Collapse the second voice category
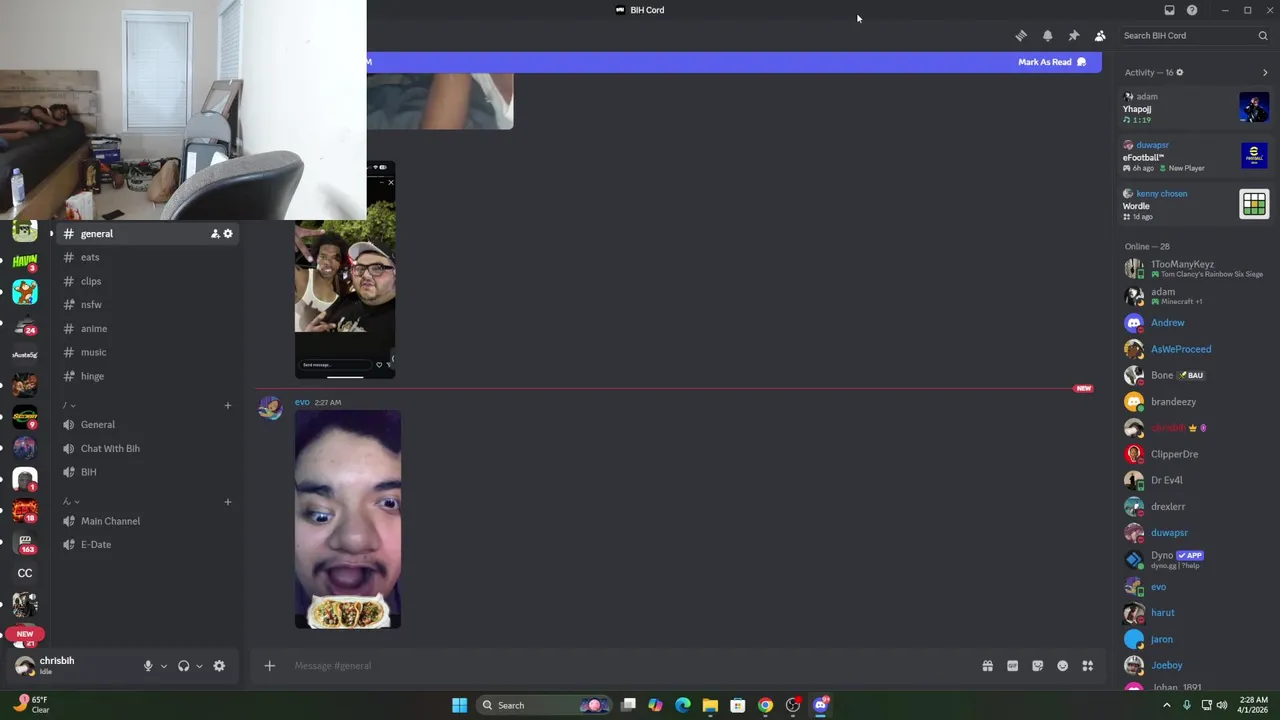Screen dimensions: 1280x720 [69, 501]
